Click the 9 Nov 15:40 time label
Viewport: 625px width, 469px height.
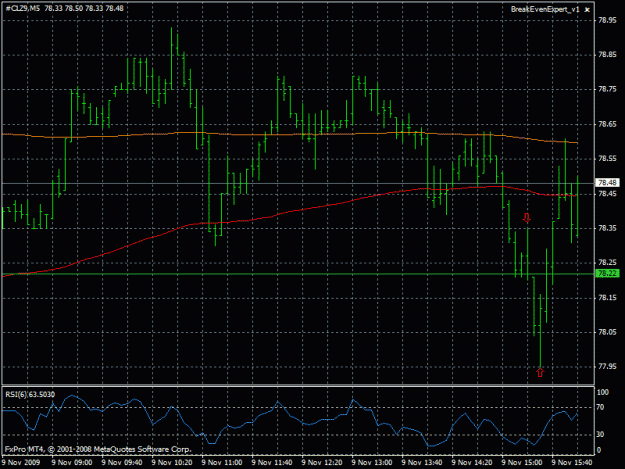click(572, 462)
